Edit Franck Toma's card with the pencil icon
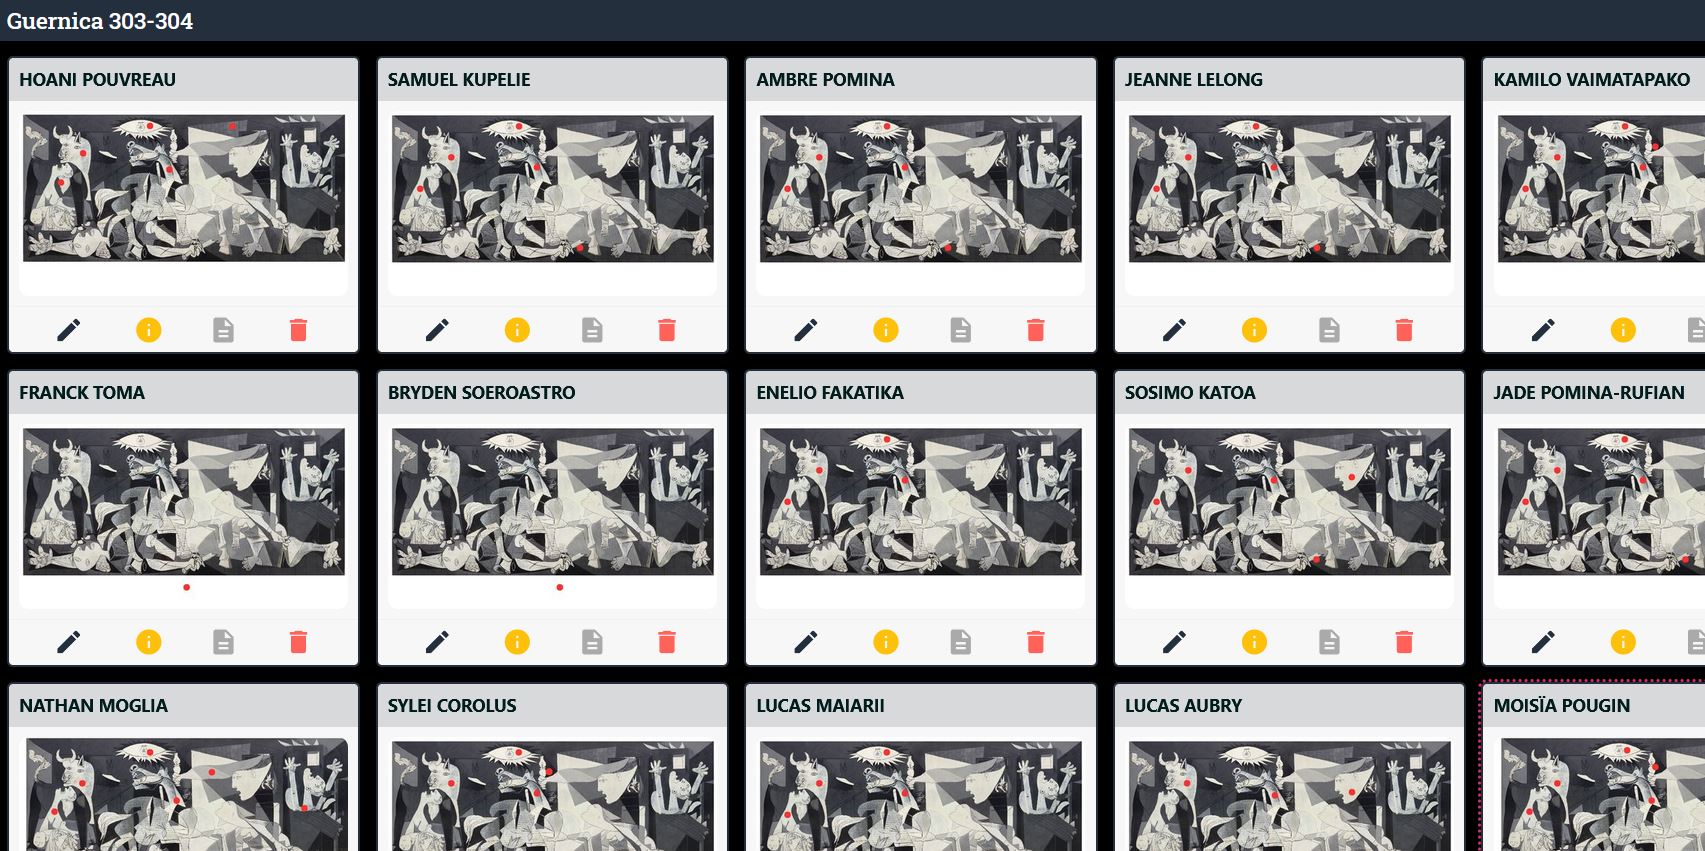Viewport: 1705px width, 851px height. tap(69, 642)
